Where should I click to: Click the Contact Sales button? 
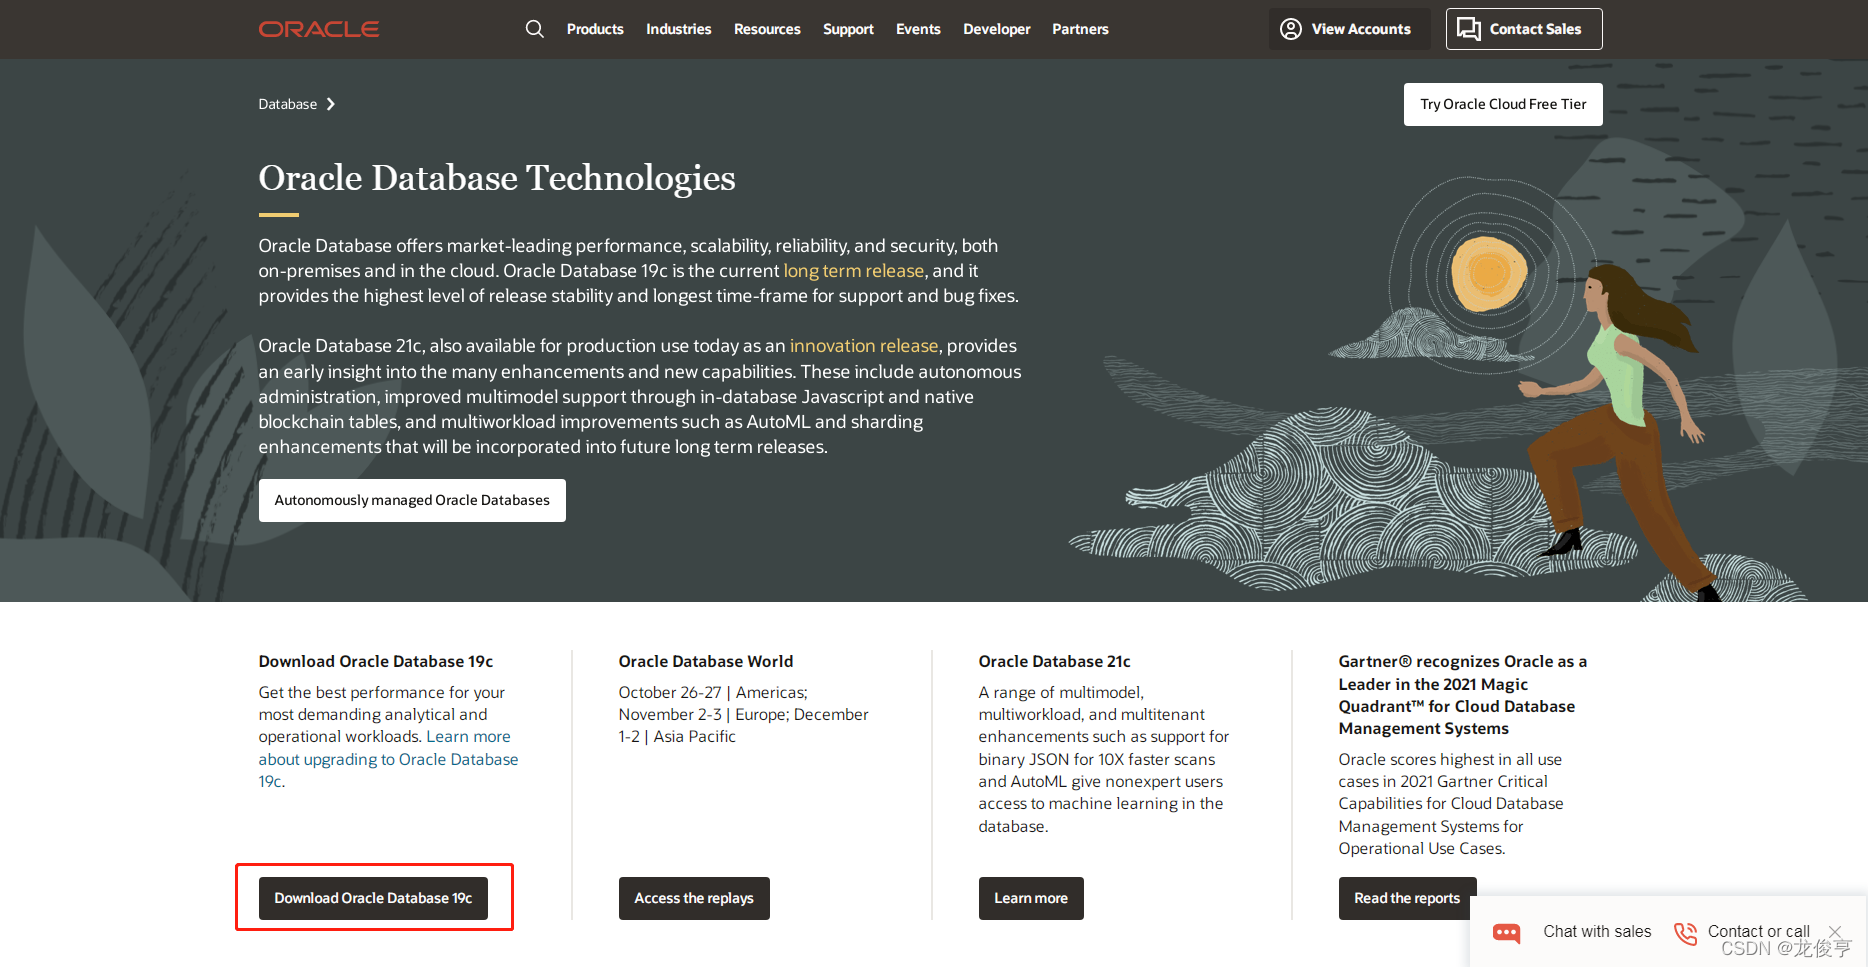tap(1524, 29)
